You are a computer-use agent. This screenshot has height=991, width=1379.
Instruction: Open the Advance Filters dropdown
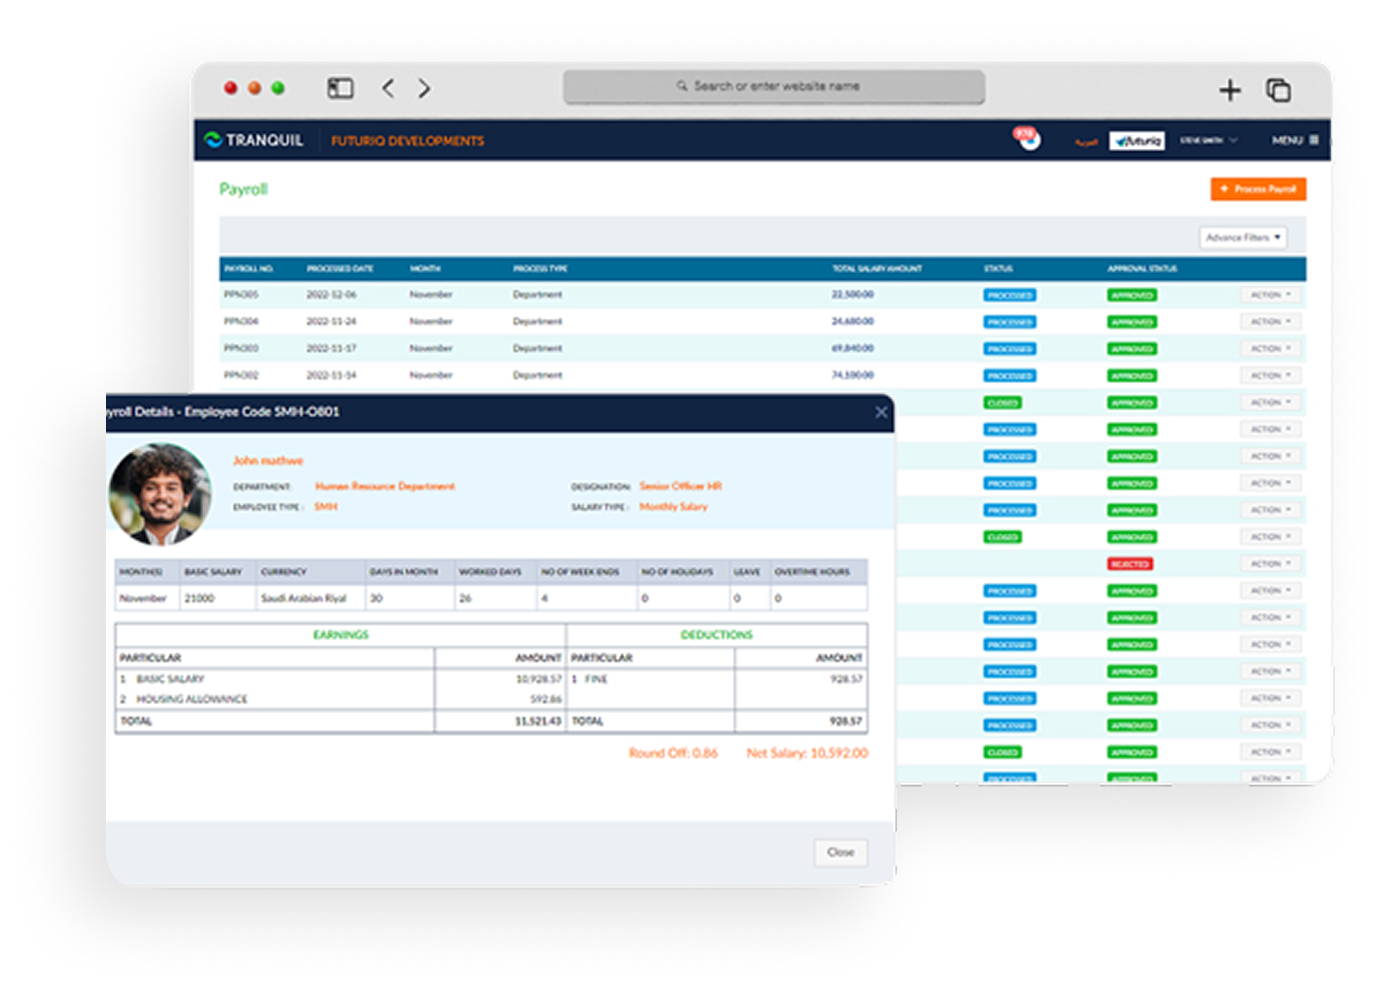pyautogui.click(x=1242, y=238)
